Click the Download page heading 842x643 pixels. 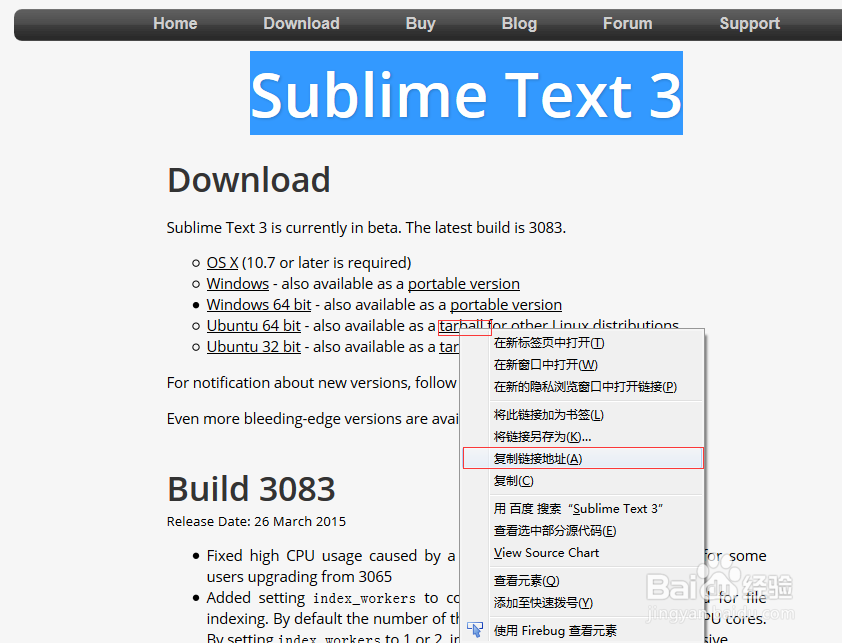coord(249,180)
